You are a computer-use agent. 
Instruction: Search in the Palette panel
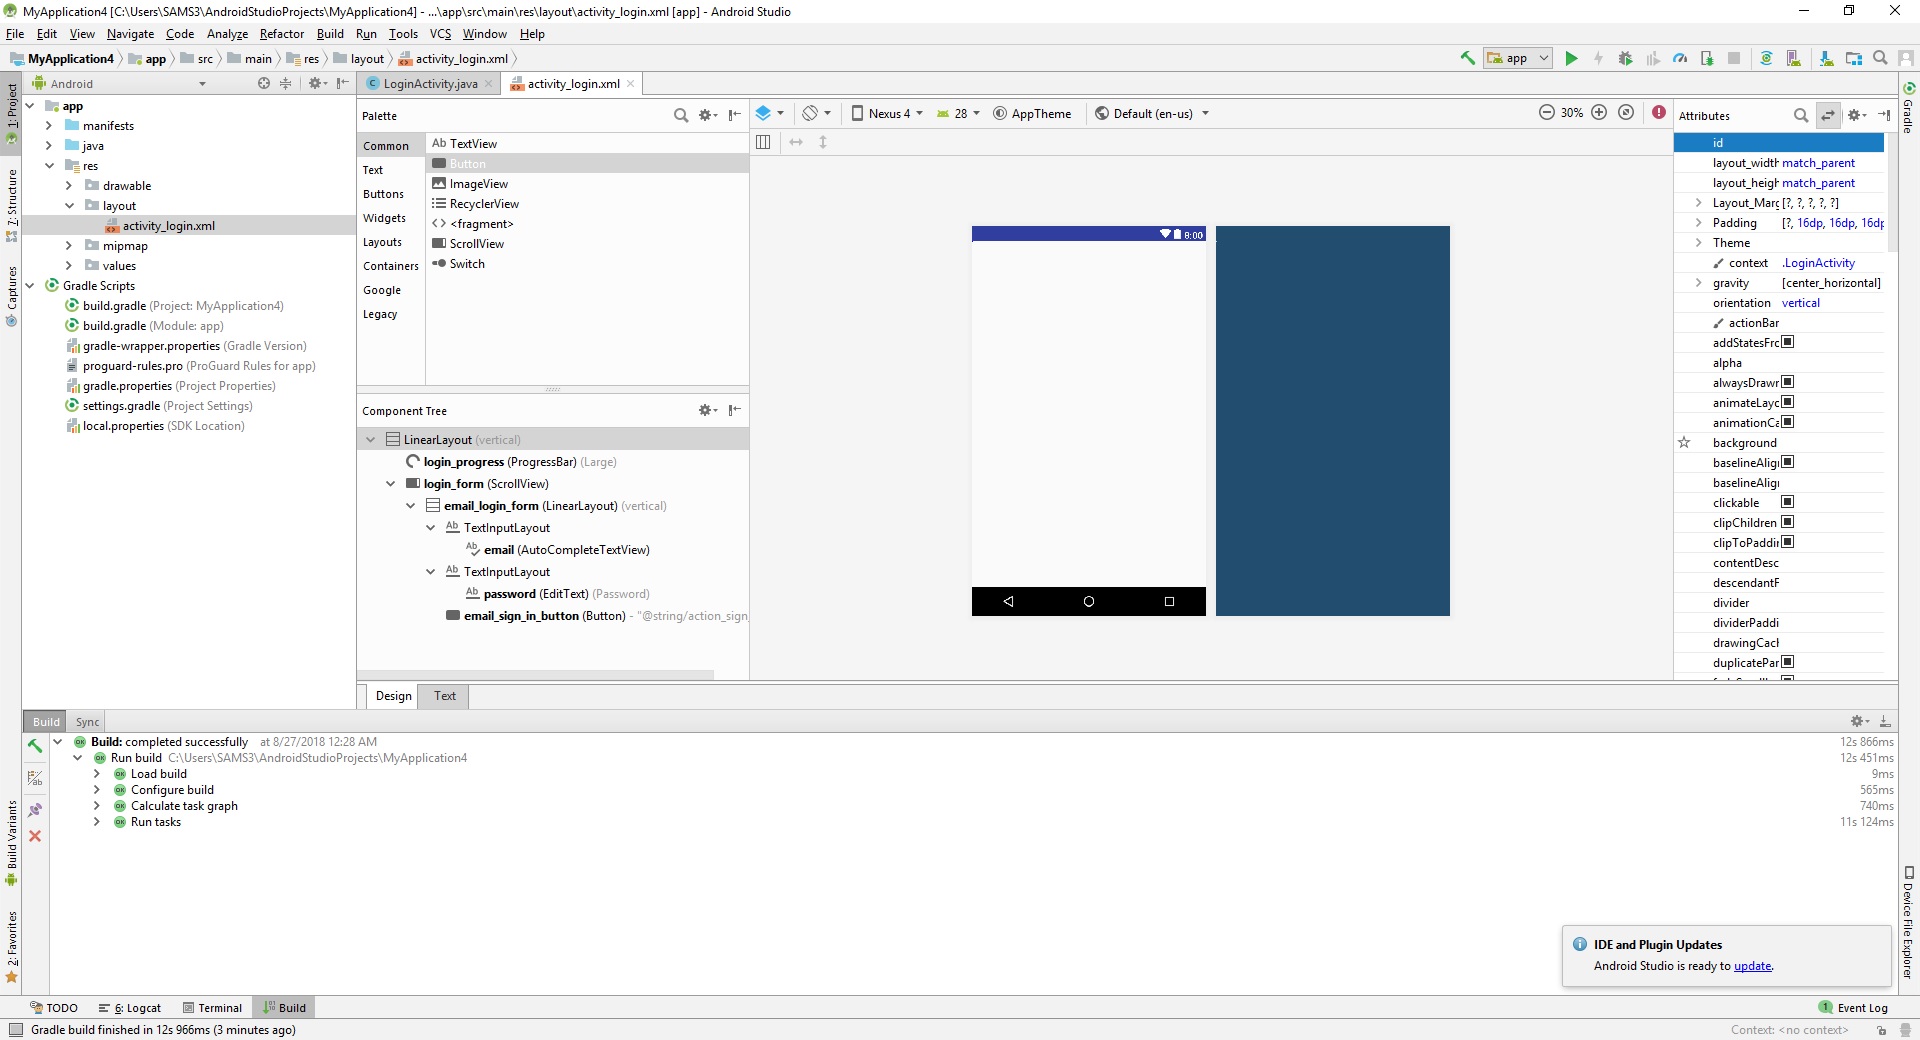[x=681, y=116]
